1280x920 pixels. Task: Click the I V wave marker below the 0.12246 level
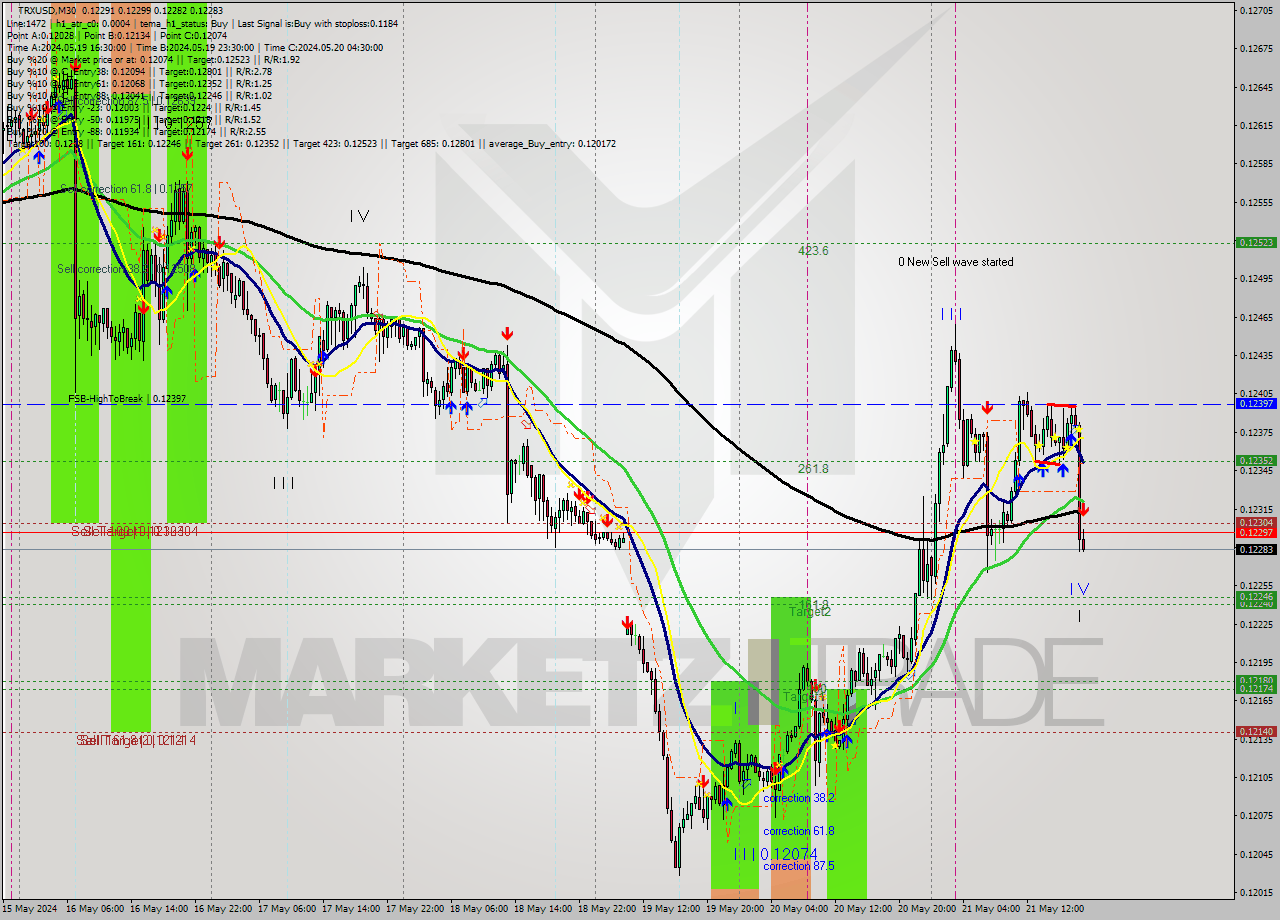(x=1079, y=590)
